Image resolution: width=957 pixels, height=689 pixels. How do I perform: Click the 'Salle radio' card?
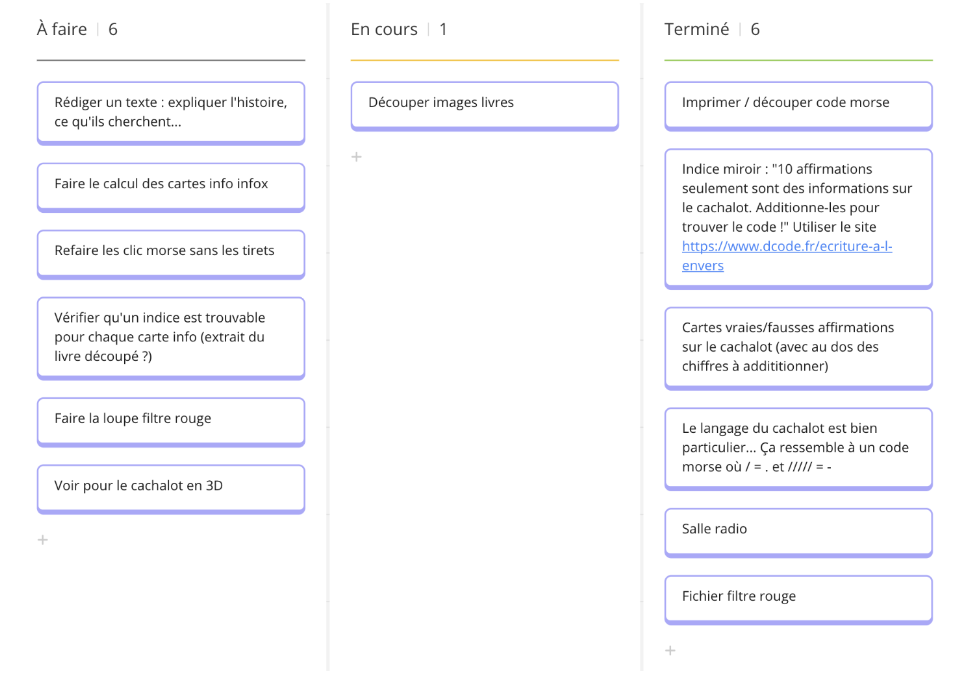click(x=798, y=530)
